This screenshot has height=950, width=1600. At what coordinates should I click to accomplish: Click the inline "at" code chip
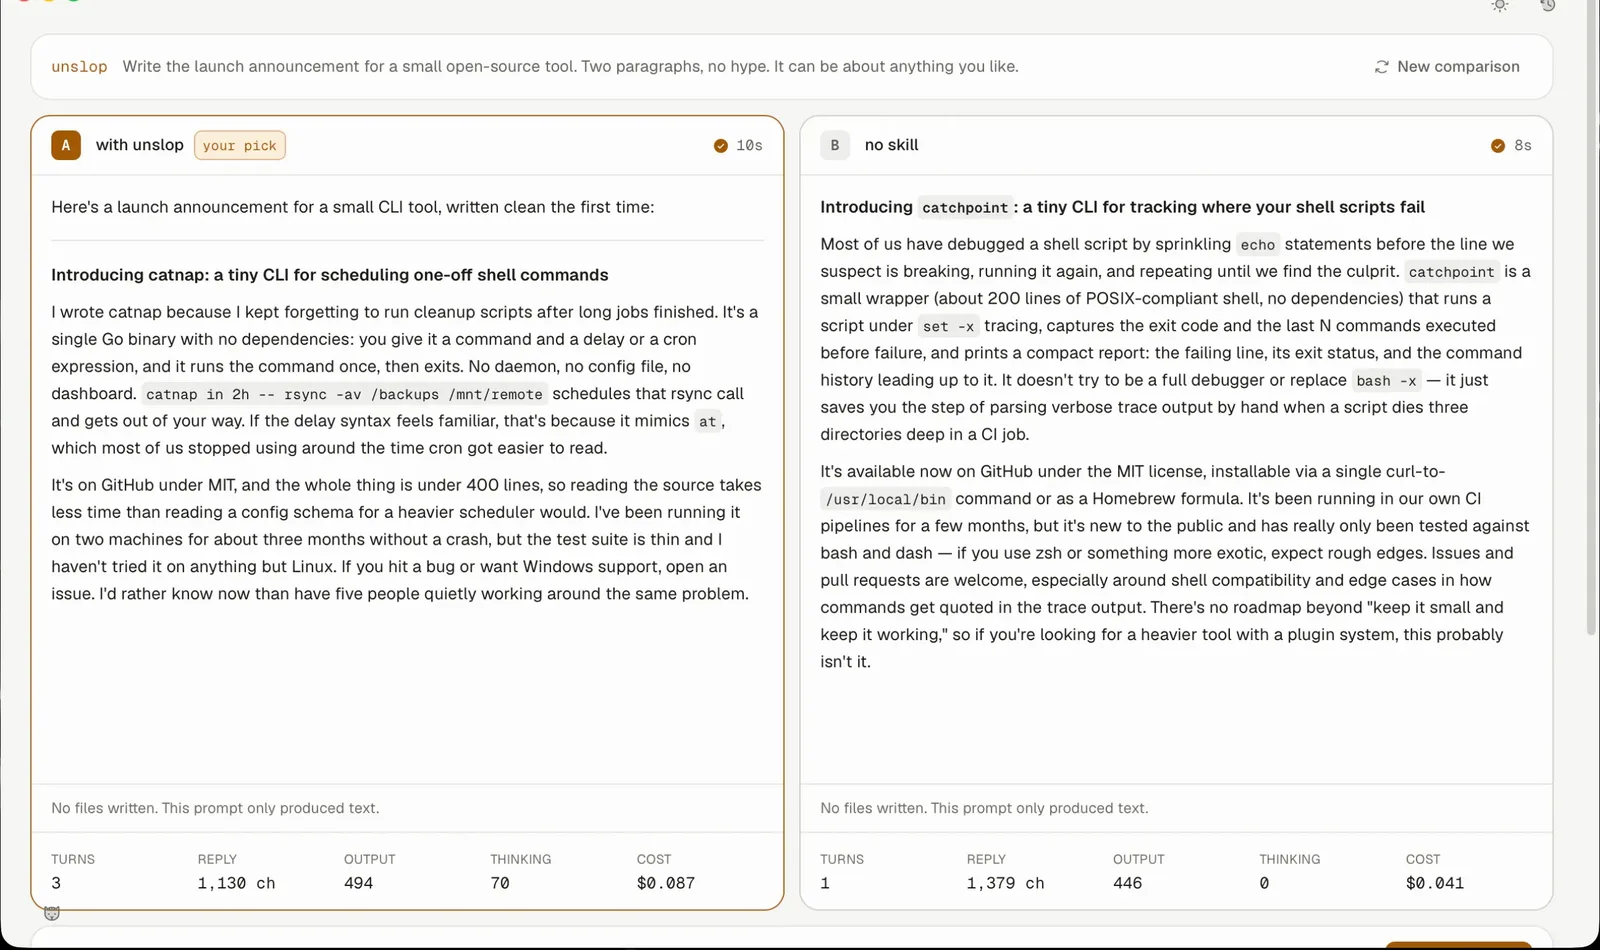[x=708, y=421]
